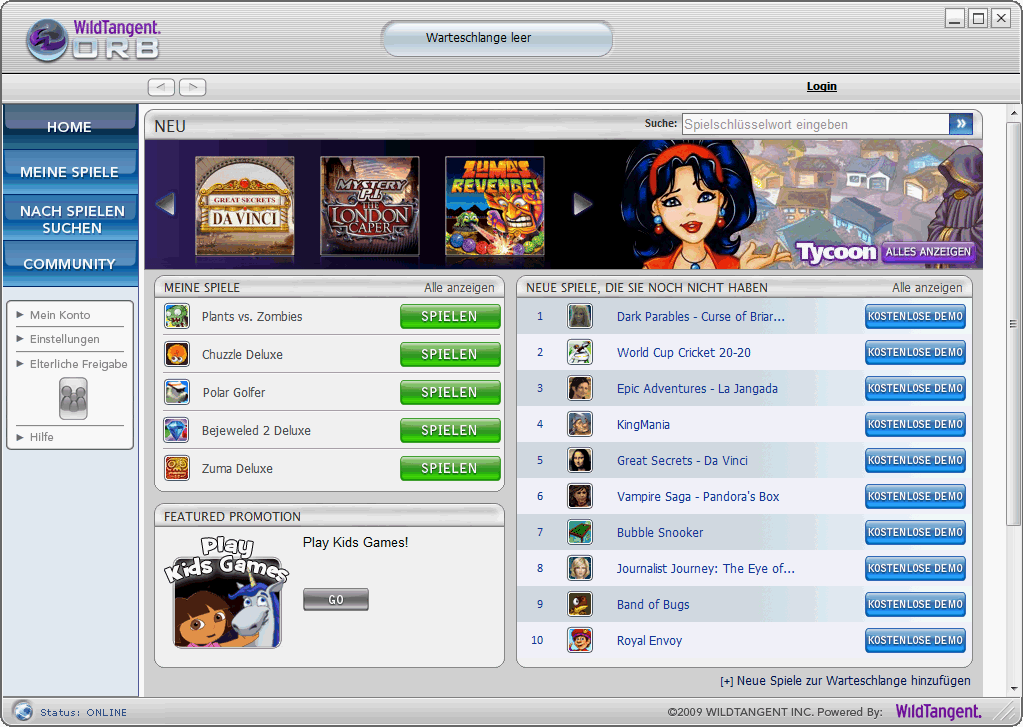Show previous games in the NEU carousel

click(166, 204)
